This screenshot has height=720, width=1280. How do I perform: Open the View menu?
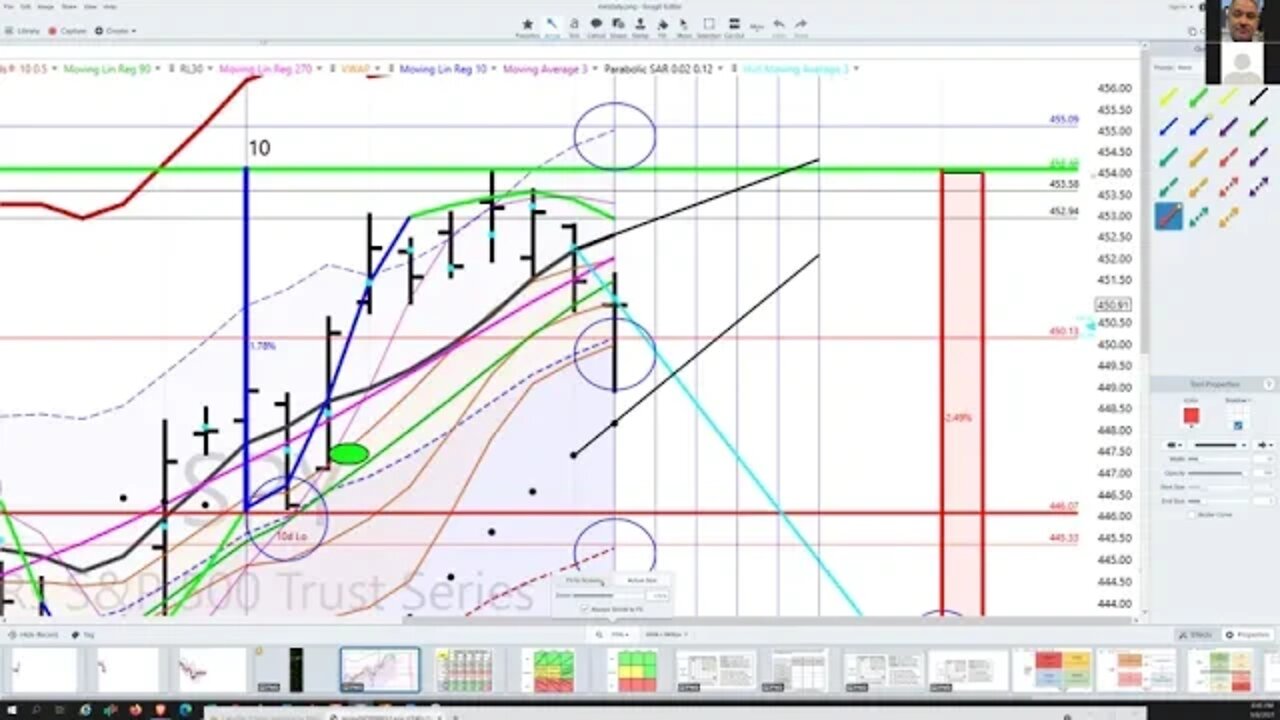point(91,6)
